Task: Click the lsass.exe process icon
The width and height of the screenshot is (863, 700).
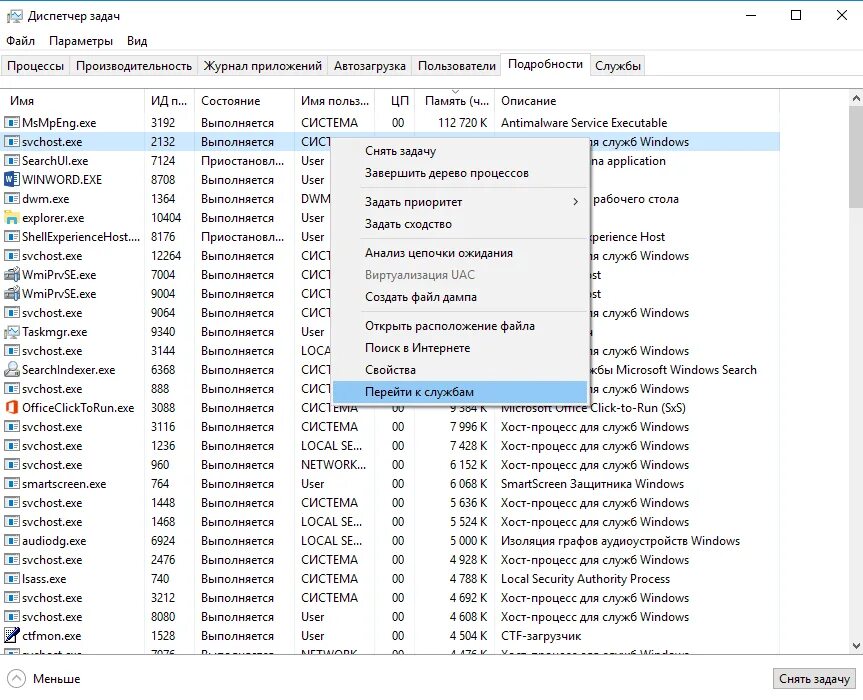Action: pos(12,578)
